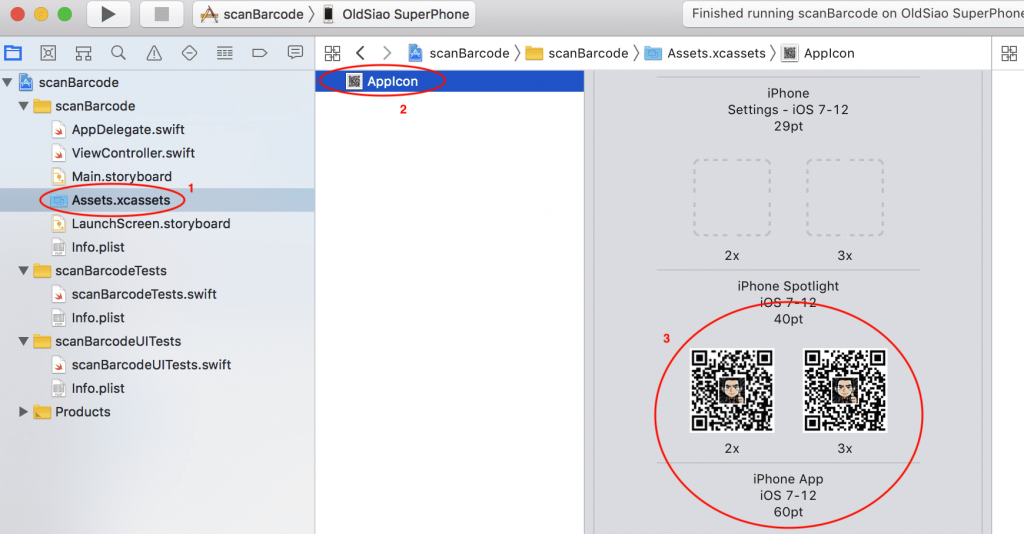The image size is (1024, 534).
Task: Select the AppIcon asset in the list
Action: click(449, 81)
